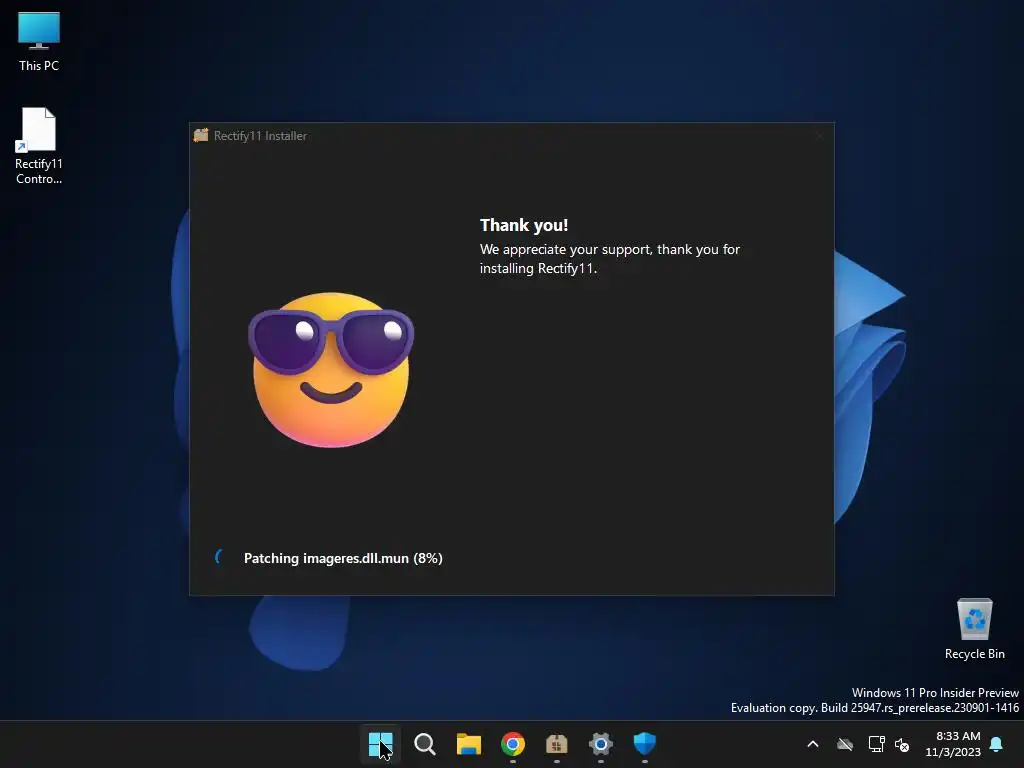1024x768 pixels.
Task: Switch to Rectify11 Installer taskbar icon
Action: (x=556, y=744)
